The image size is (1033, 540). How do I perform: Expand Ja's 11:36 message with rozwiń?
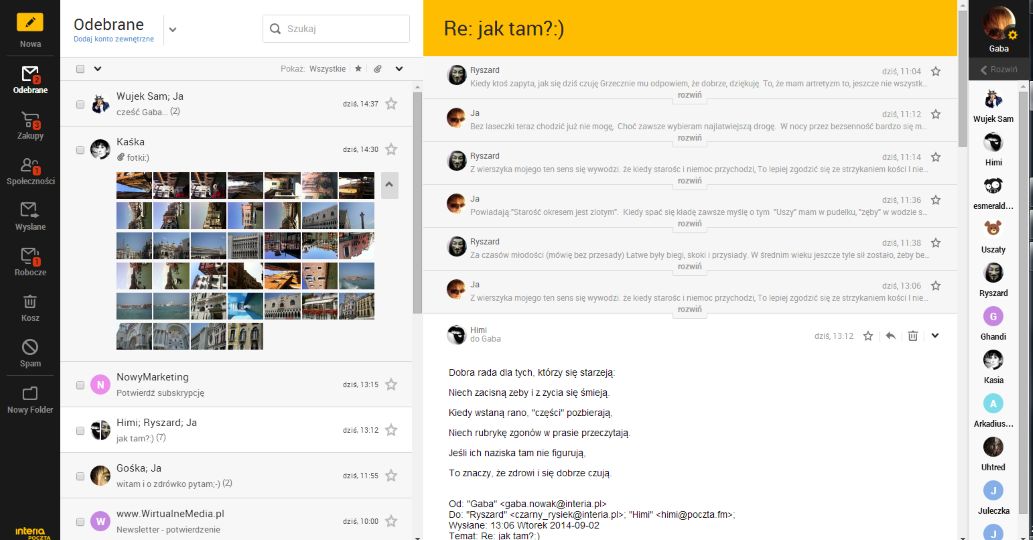(690, 223)
